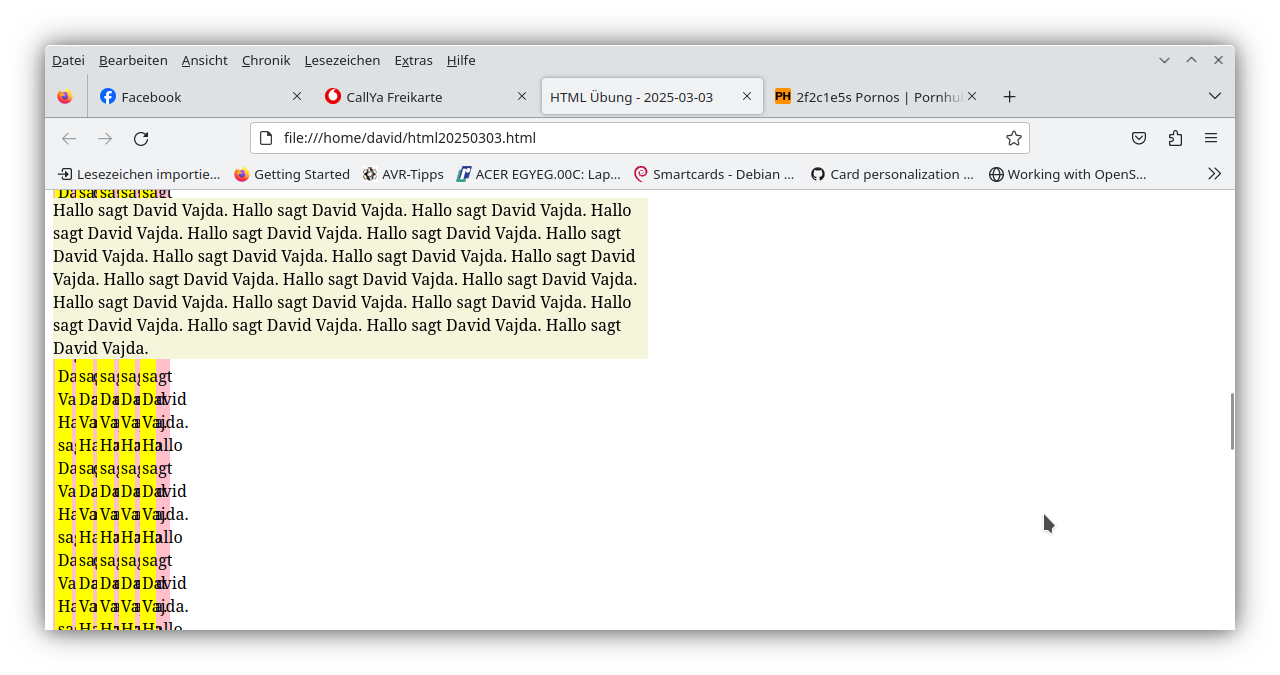The width and height of the screenshot is (1280, 675).
Task: Click the globe icon for Working with OpenS
Action: point(996,174)
